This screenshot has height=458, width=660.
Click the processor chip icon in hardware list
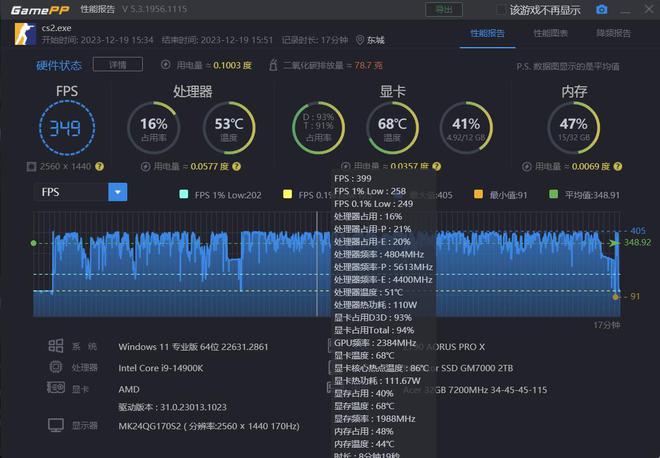[56, 367]
